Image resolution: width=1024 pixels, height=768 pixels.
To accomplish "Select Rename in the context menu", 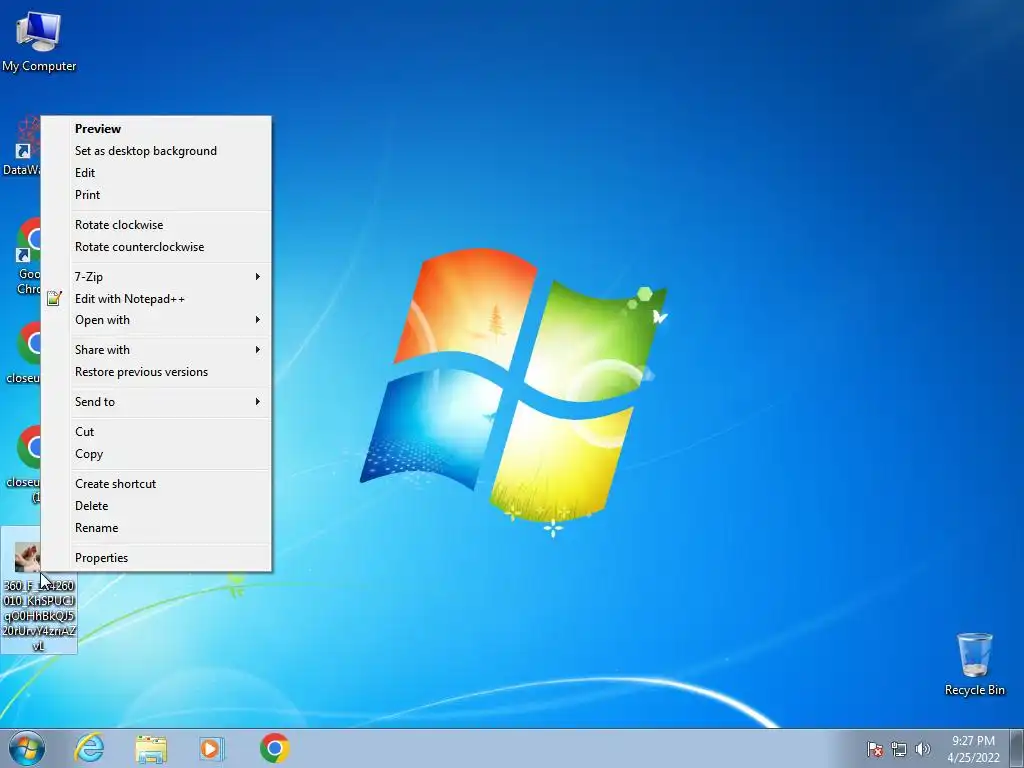I will (156, 528).
